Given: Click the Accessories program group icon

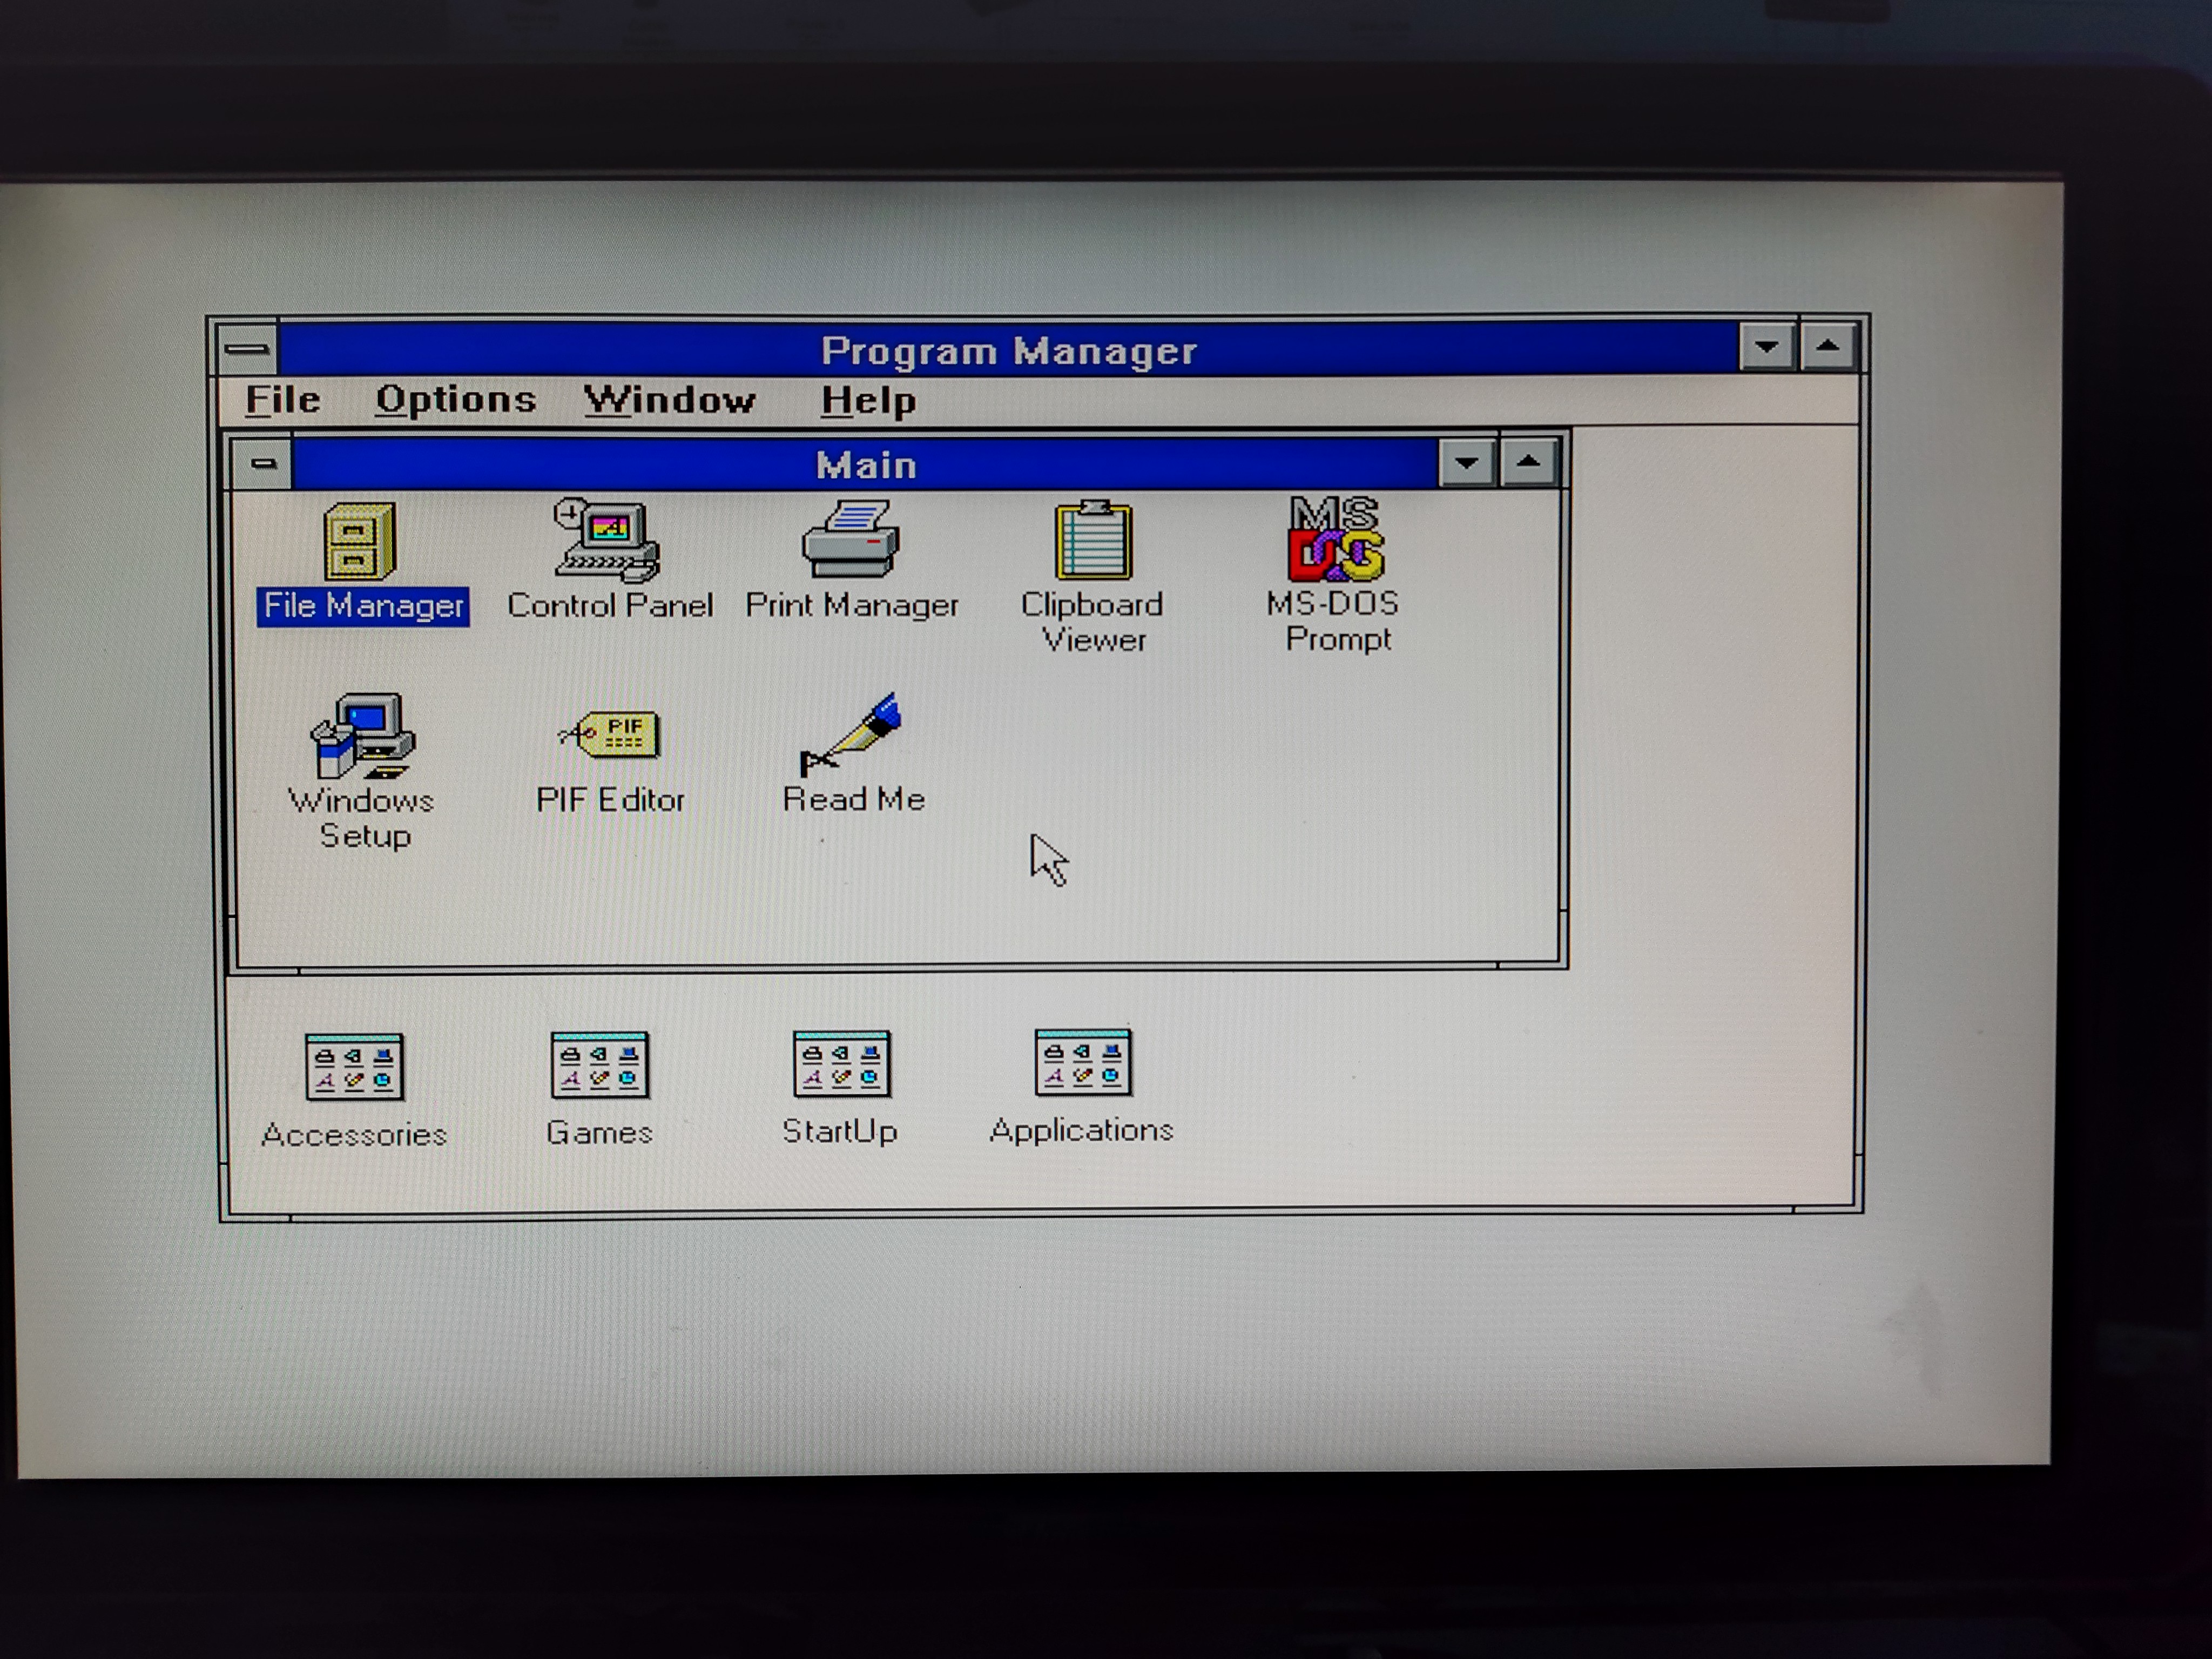Looking at the screenshot, I should (354, 1067).
